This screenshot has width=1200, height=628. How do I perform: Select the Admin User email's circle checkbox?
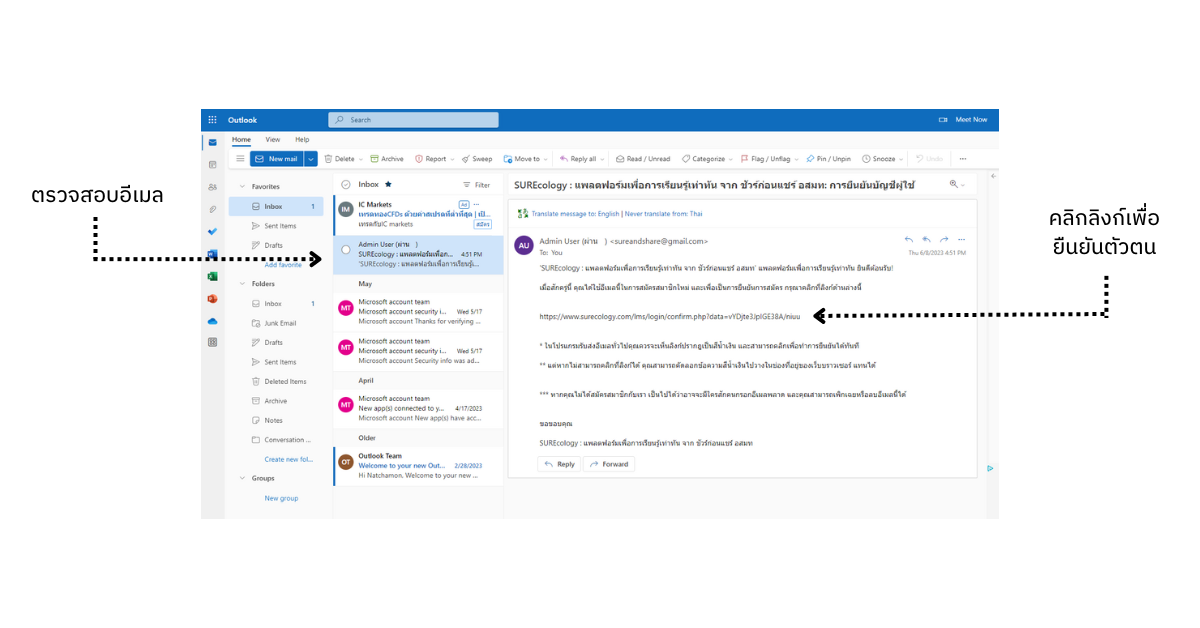click(346, 249)
